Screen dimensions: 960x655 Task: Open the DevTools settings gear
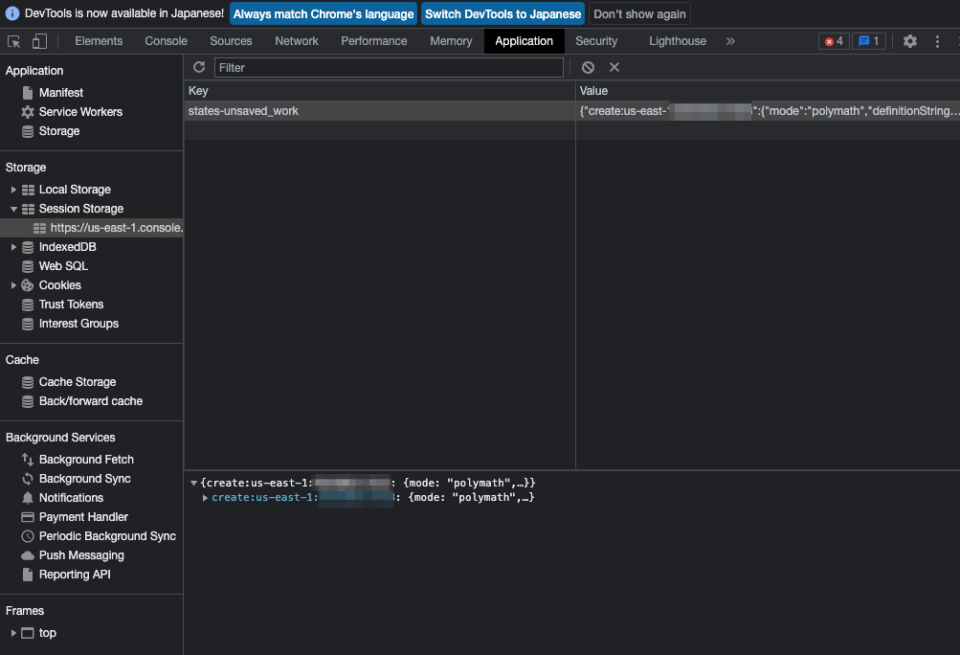[x=909, y=41]
